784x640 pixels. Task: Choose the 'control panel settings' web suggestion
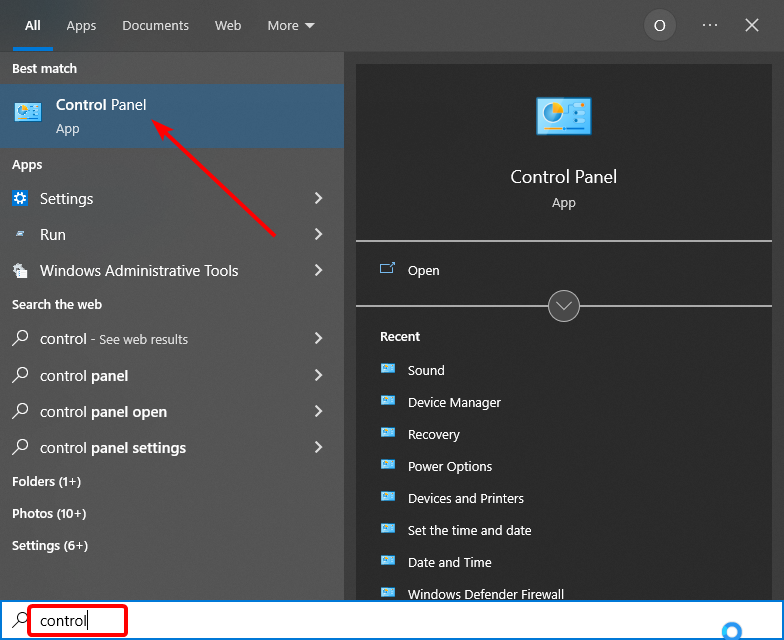(112, 448)
